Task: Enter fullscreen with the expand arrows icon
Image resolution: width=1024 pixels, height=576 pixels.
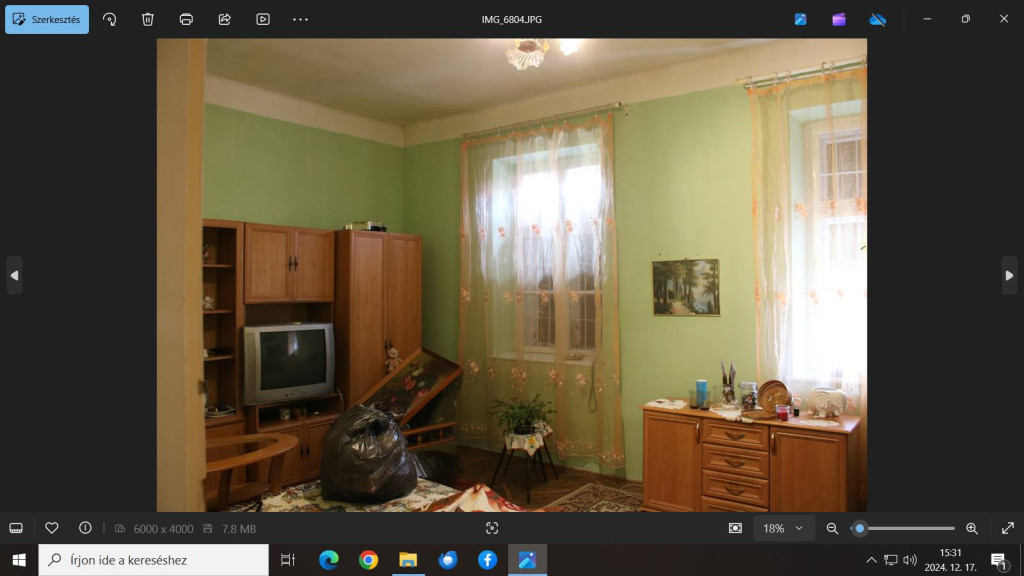Action: [1007, 528]
